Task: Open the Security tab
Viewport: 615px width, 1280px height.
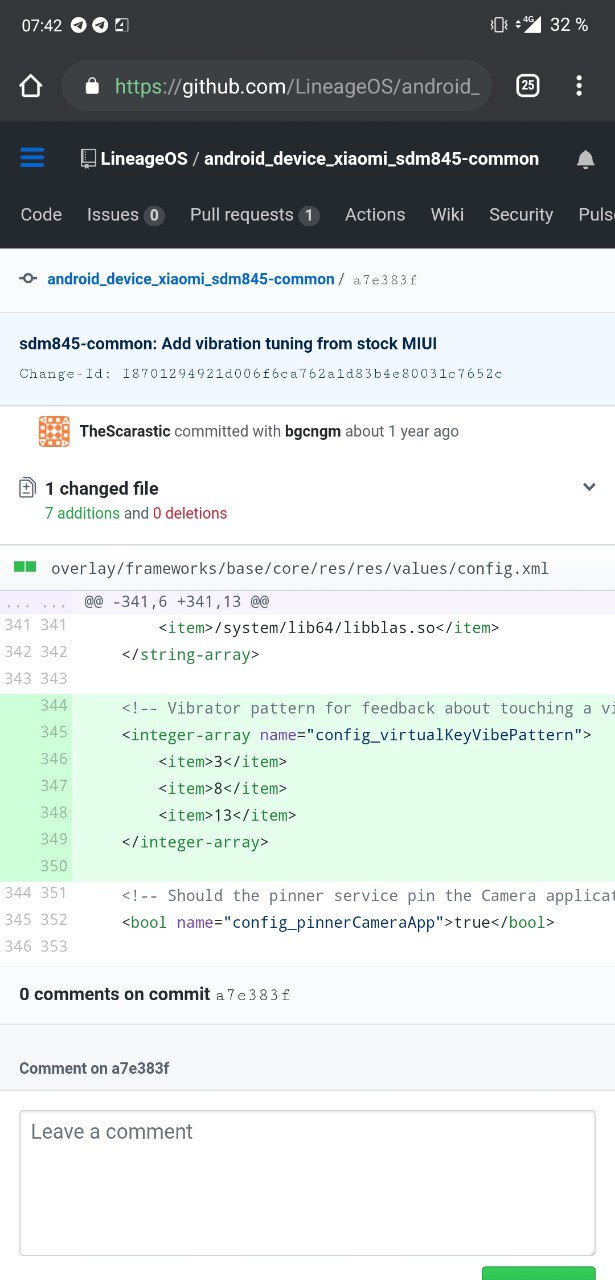Action: (521, 214)
